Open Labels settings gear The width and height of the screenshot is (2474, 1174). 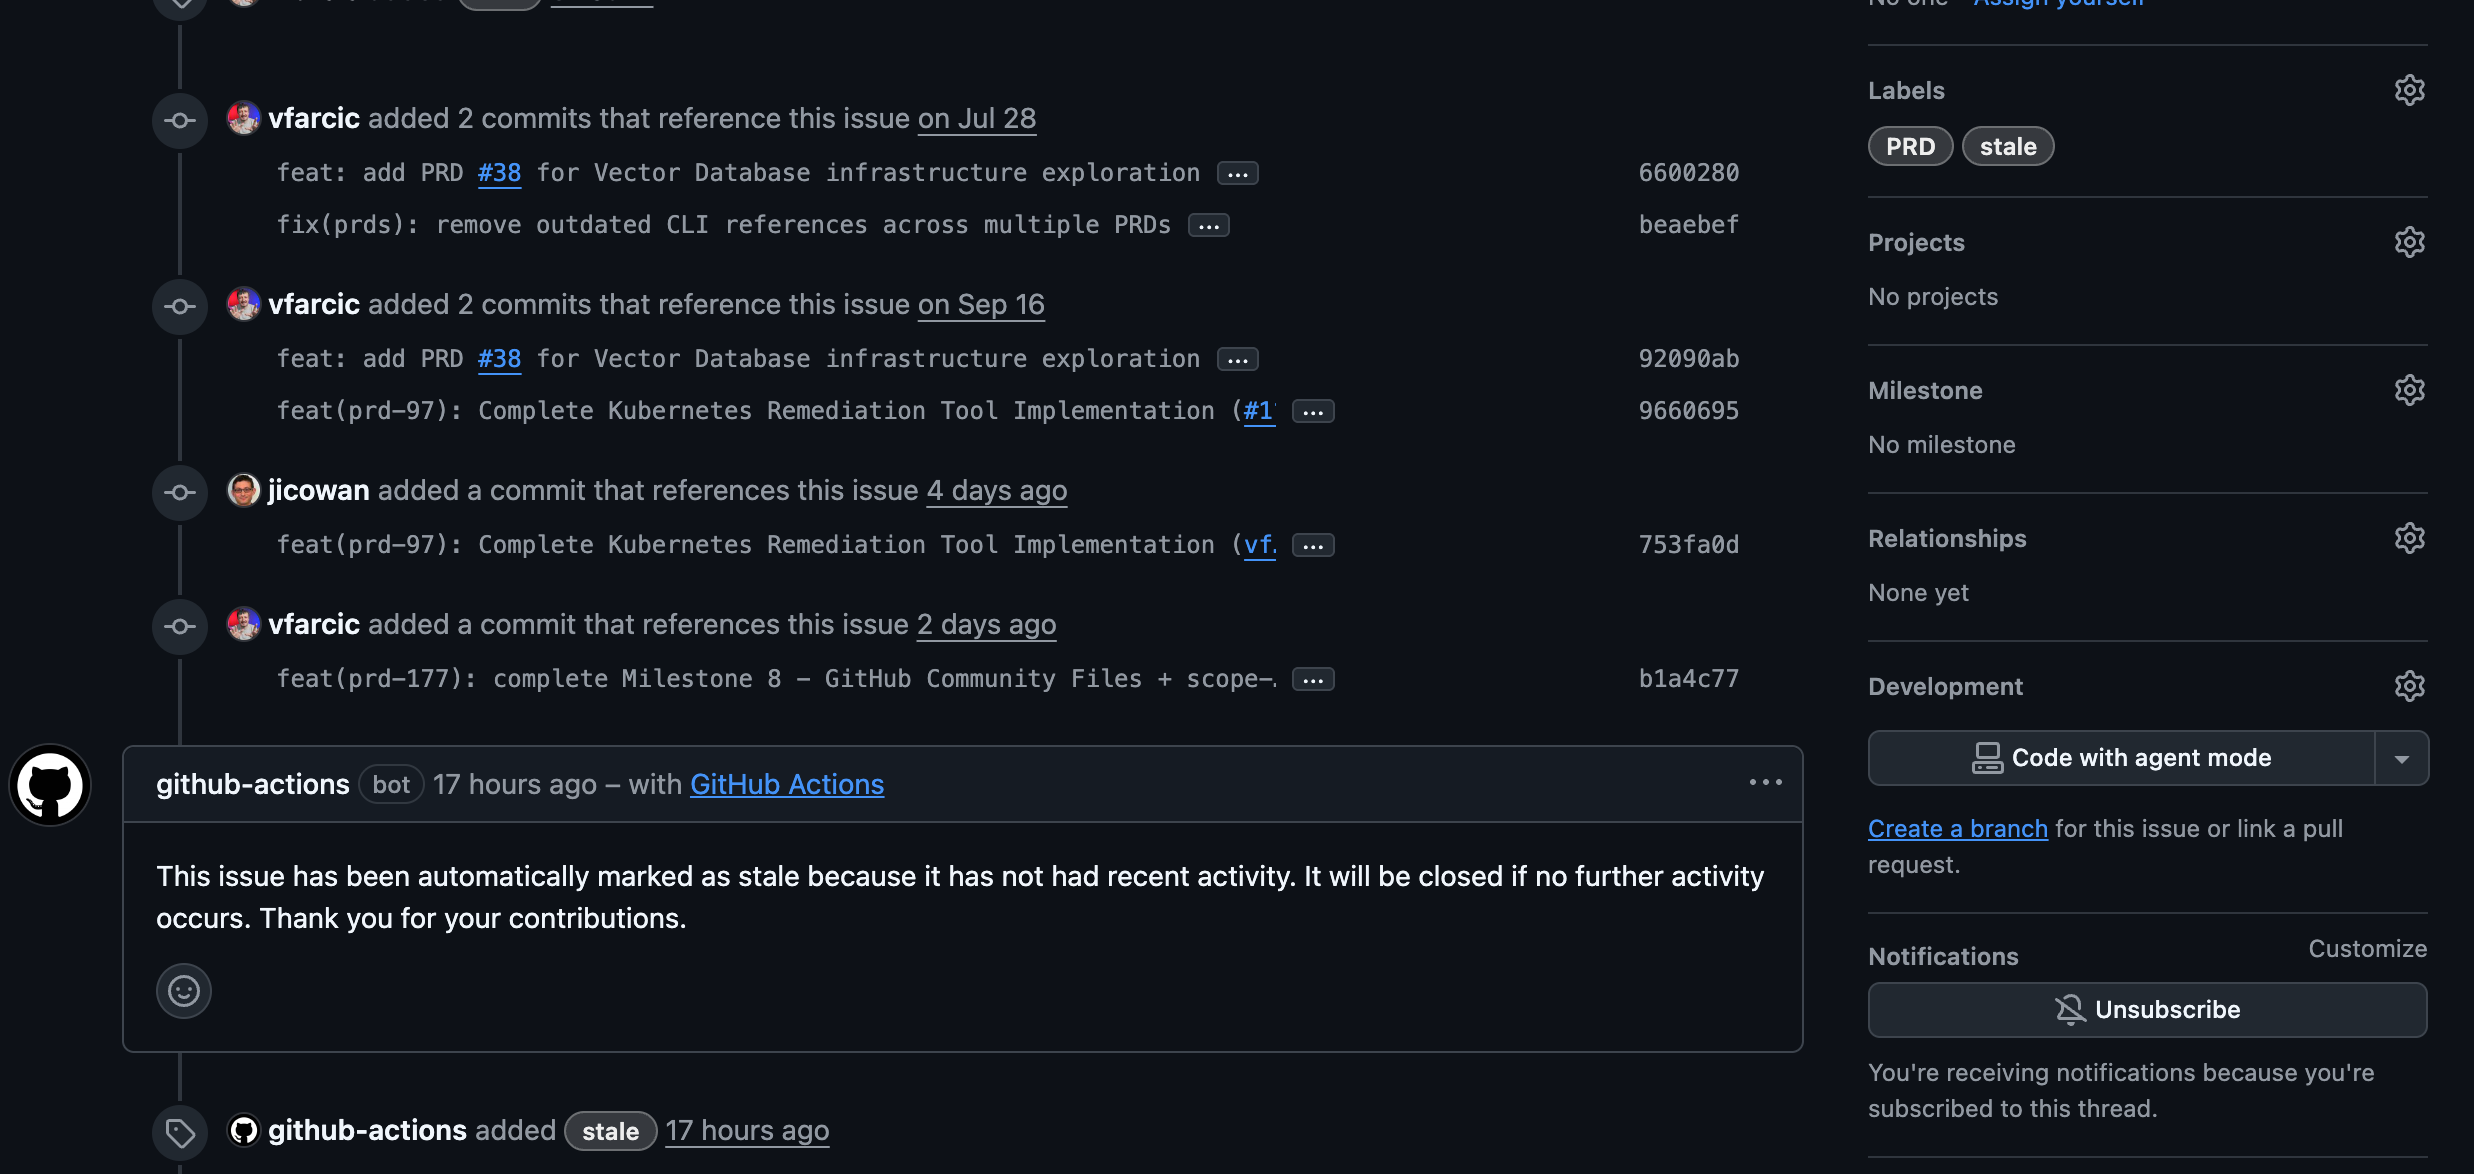pos(2409,91)
